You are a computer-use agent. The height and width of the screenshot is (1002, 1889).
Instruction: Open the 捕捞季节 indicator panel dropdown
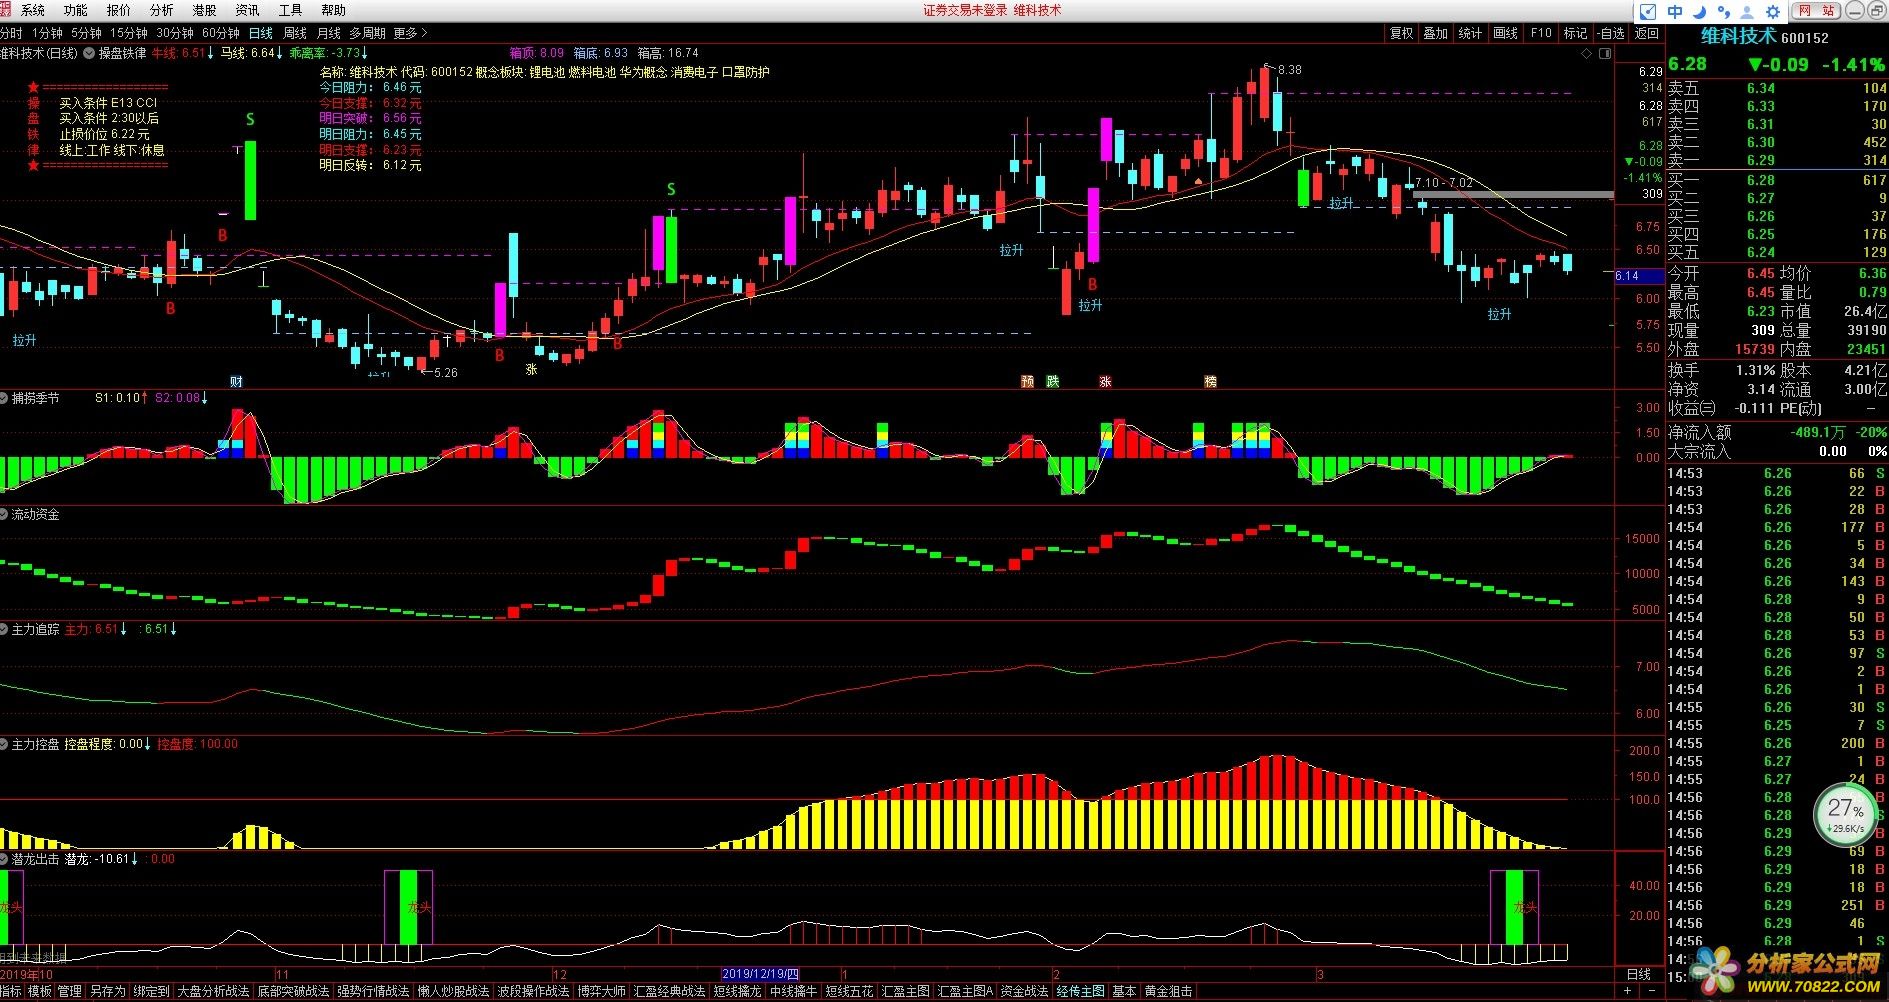click(x=5, y=398)
